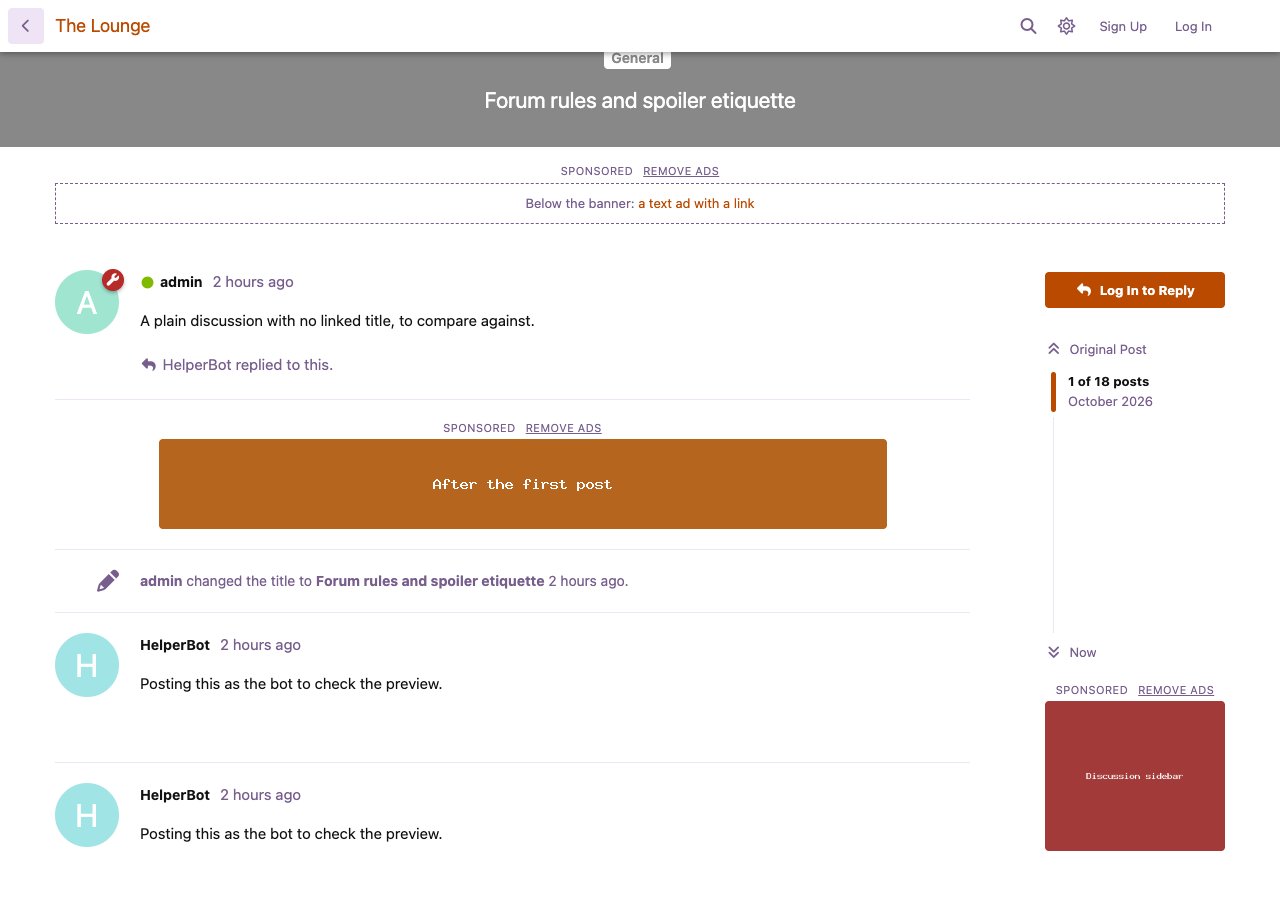Click Remove Ads above the text ad

[x=681, y=171]
